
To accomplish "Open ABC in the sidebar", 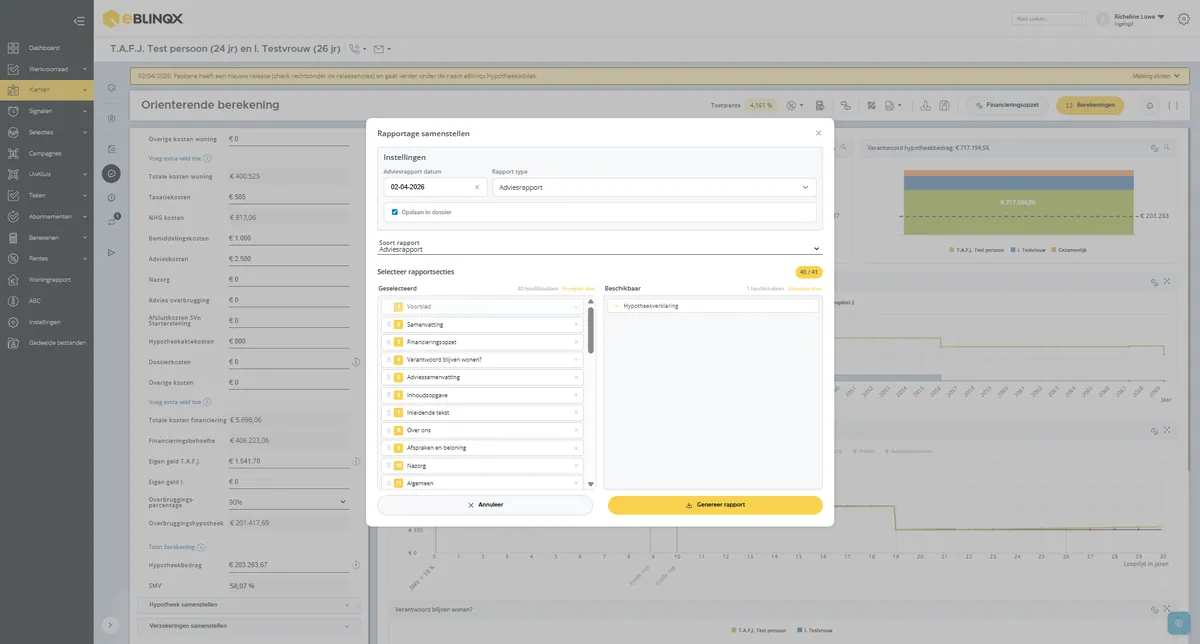I will click(x=46, y=301).
